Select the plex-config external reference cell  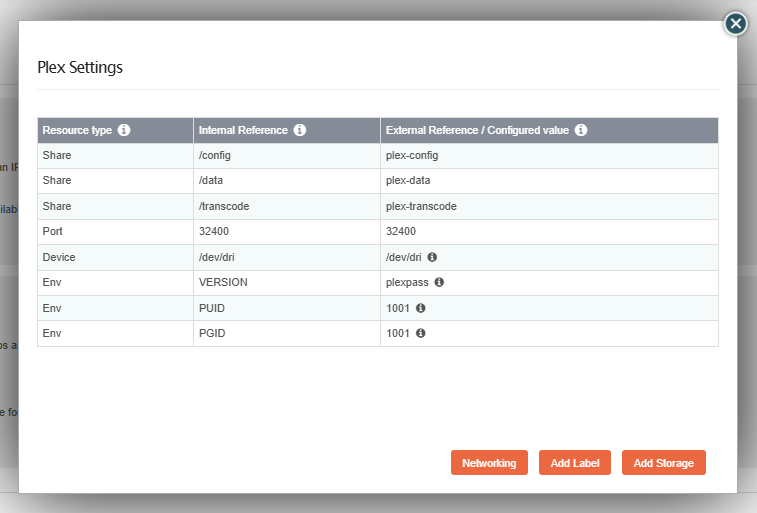click(x=412, y=156)
